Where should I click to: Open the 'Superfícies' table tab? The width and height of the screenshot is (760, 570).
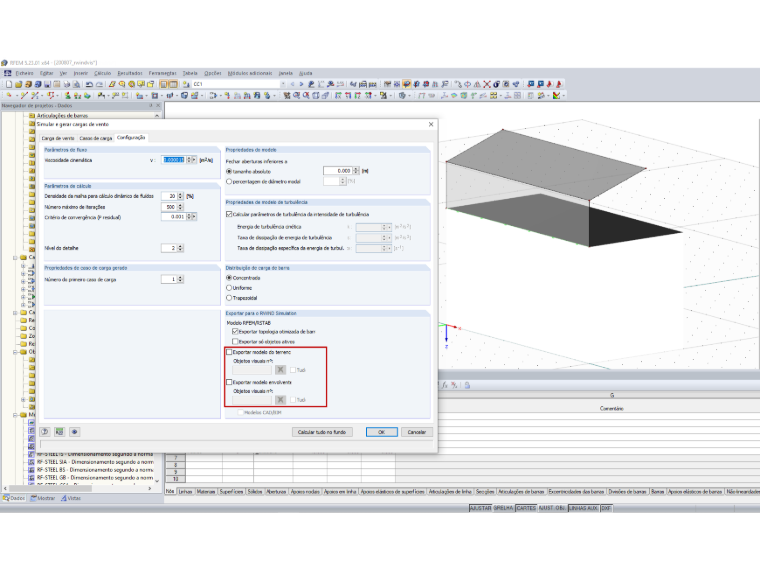(x=231, y=491)
